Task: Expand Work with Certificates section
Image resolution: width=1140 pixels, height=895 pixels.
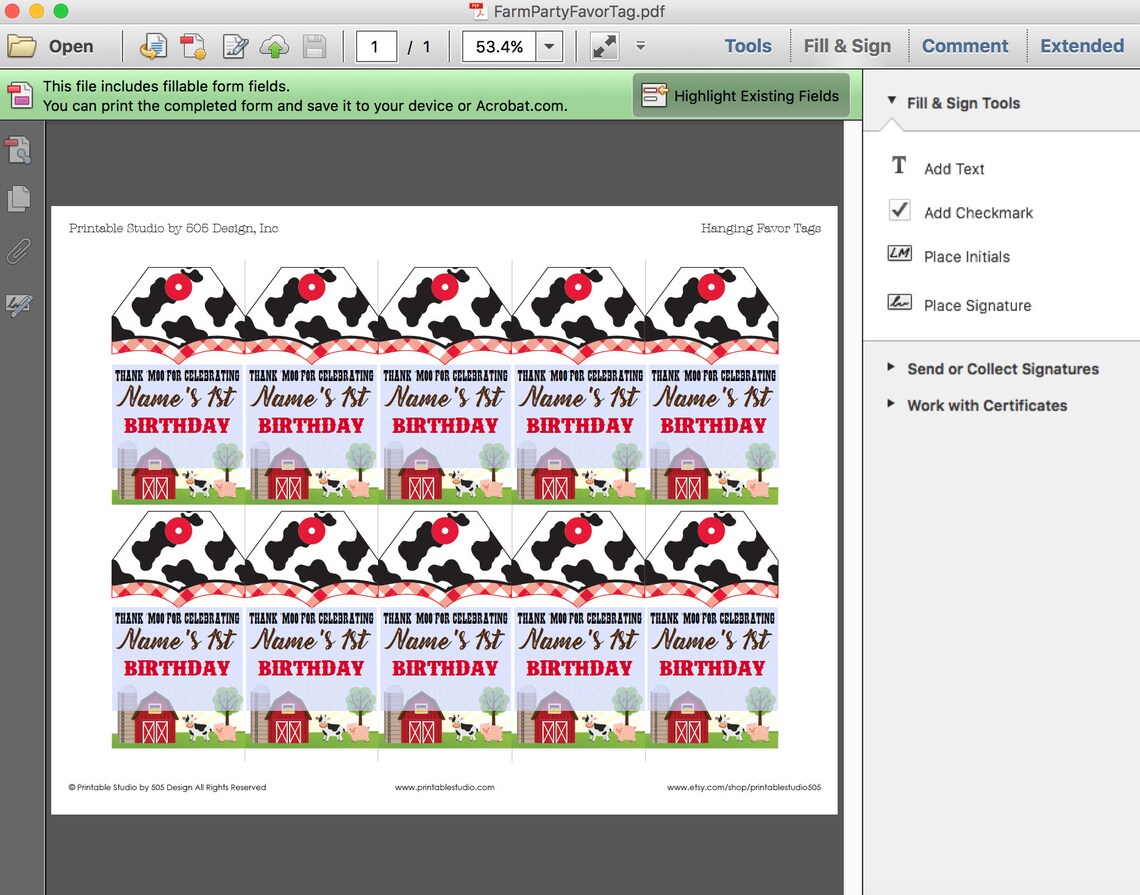Action: tap(977, 405)
